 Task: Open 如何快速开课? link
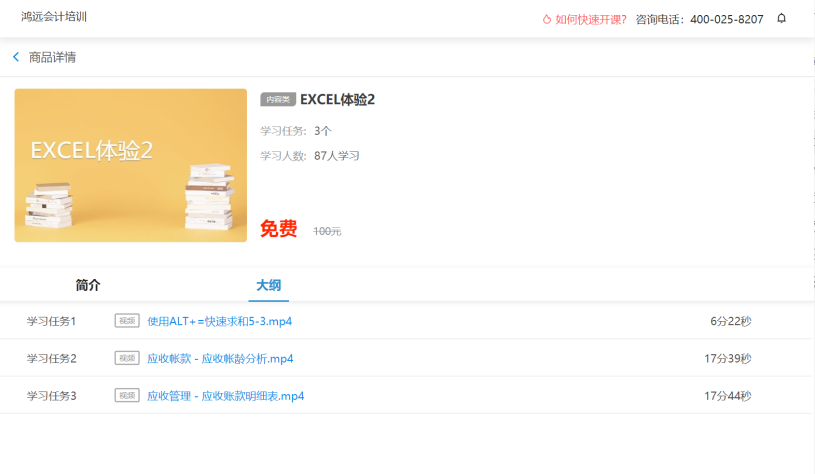click(x=590, y=20)
